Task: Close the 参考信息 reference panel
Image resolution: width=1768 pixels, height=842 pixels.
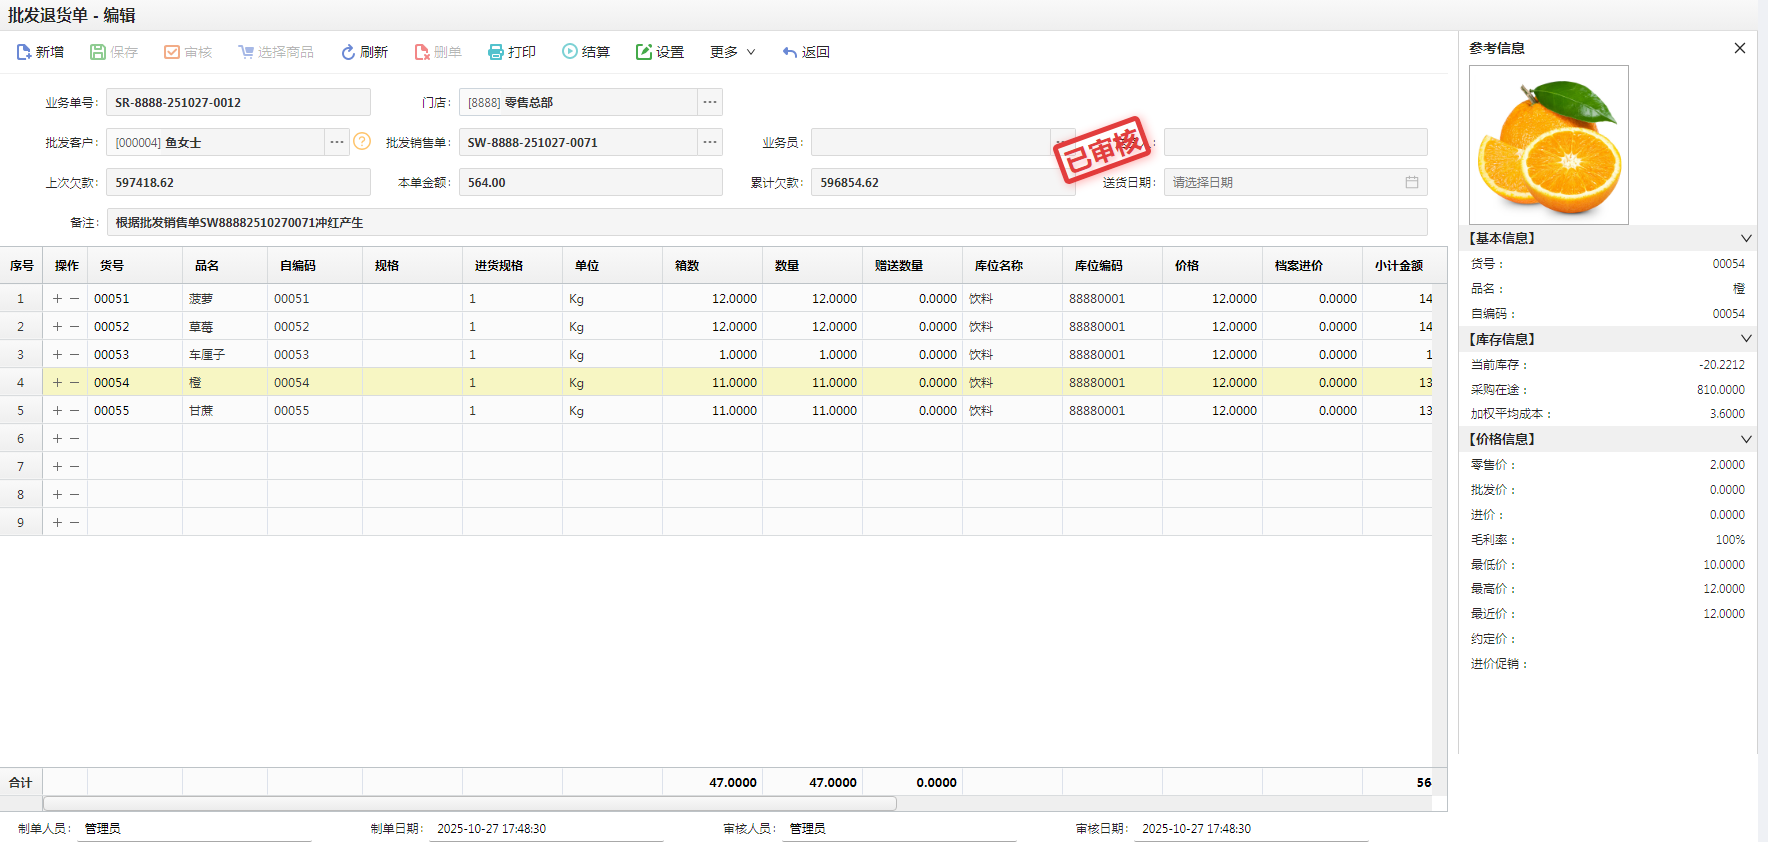Action: coord(1739,48)
